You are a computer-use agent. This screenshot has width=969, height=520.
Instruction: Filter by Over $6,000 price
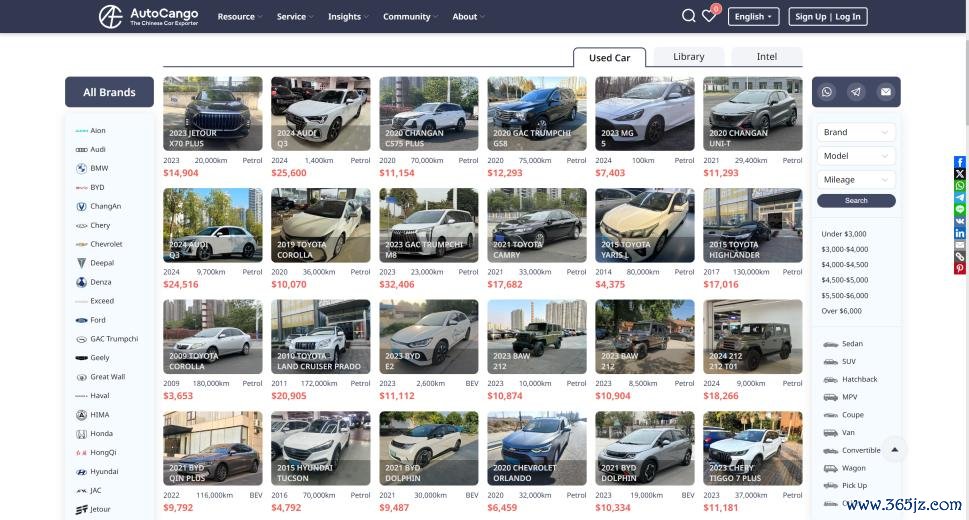[841, 311]
